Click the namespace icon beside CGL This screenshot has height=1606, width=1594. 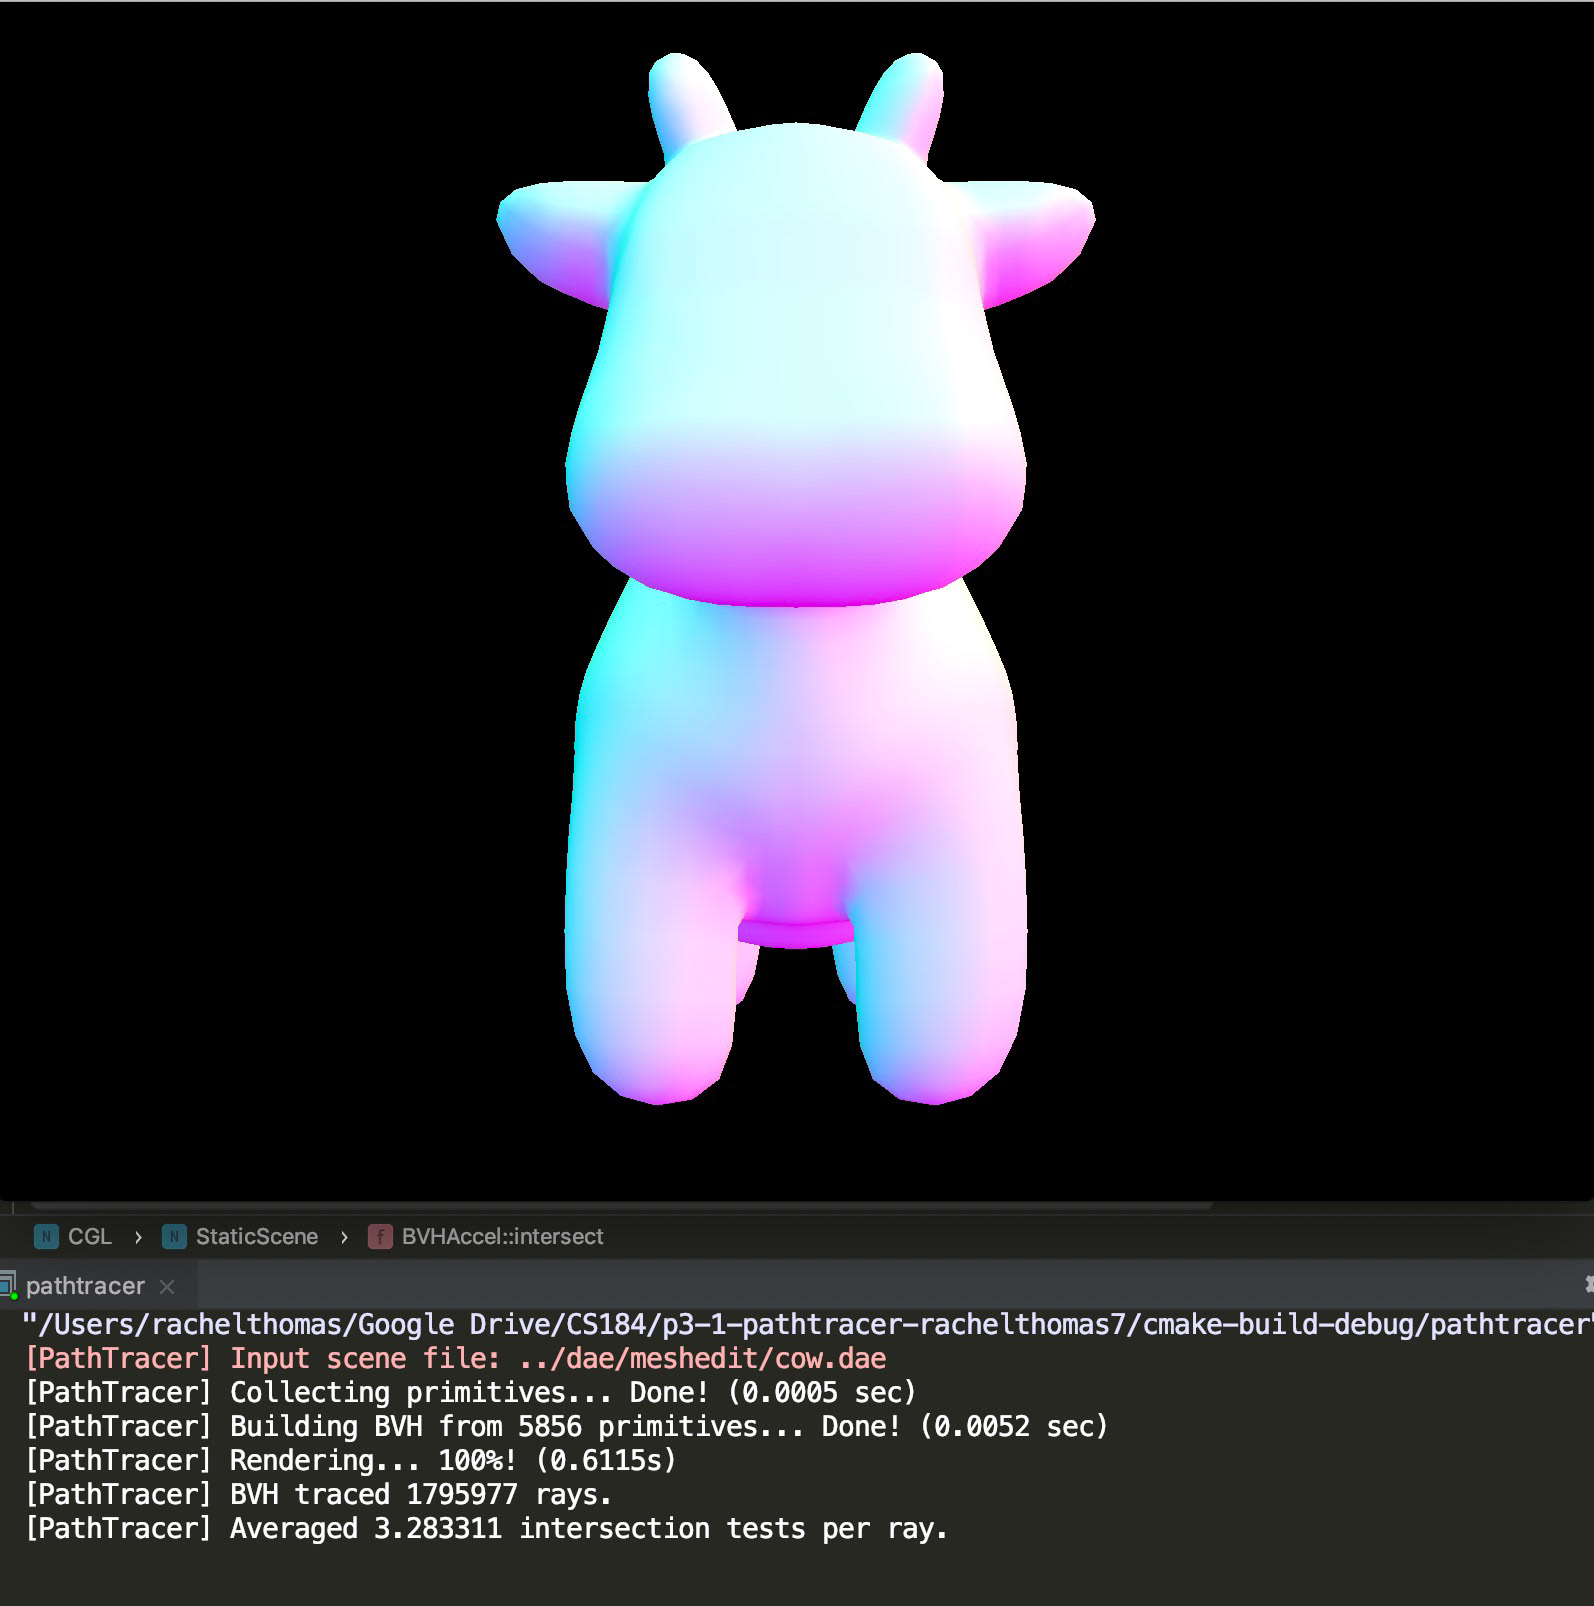pos(46,1237)
